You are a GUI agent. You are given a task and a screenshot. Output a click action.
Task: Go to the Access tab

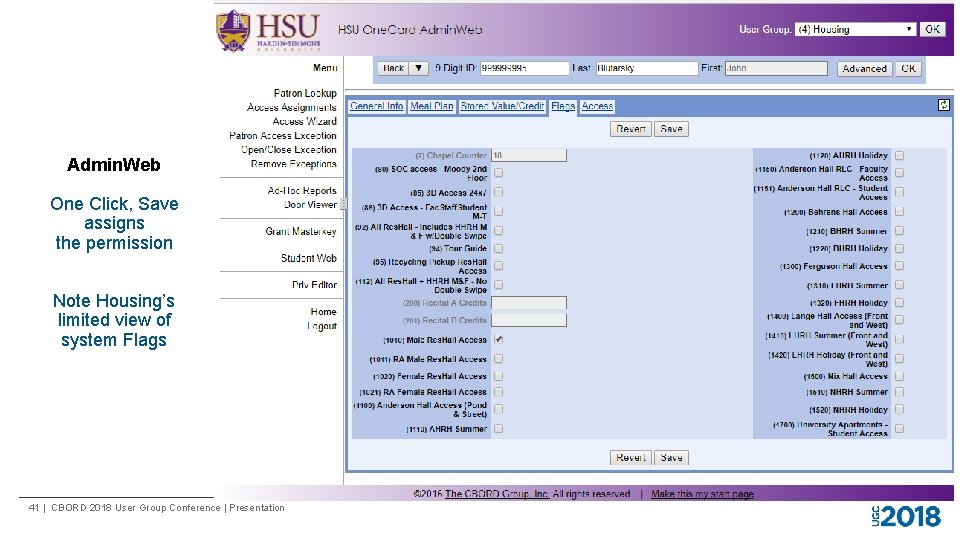597,106
